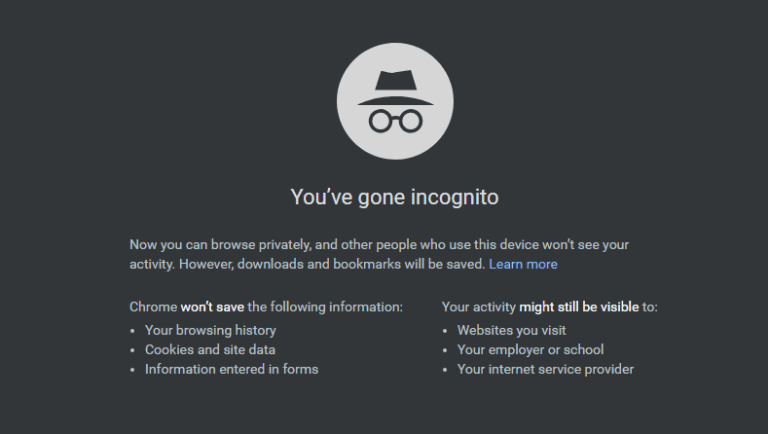The height and width of the screenshot is (434, 768).
Task: Click "the following information:" text
Action: point(325,307)
